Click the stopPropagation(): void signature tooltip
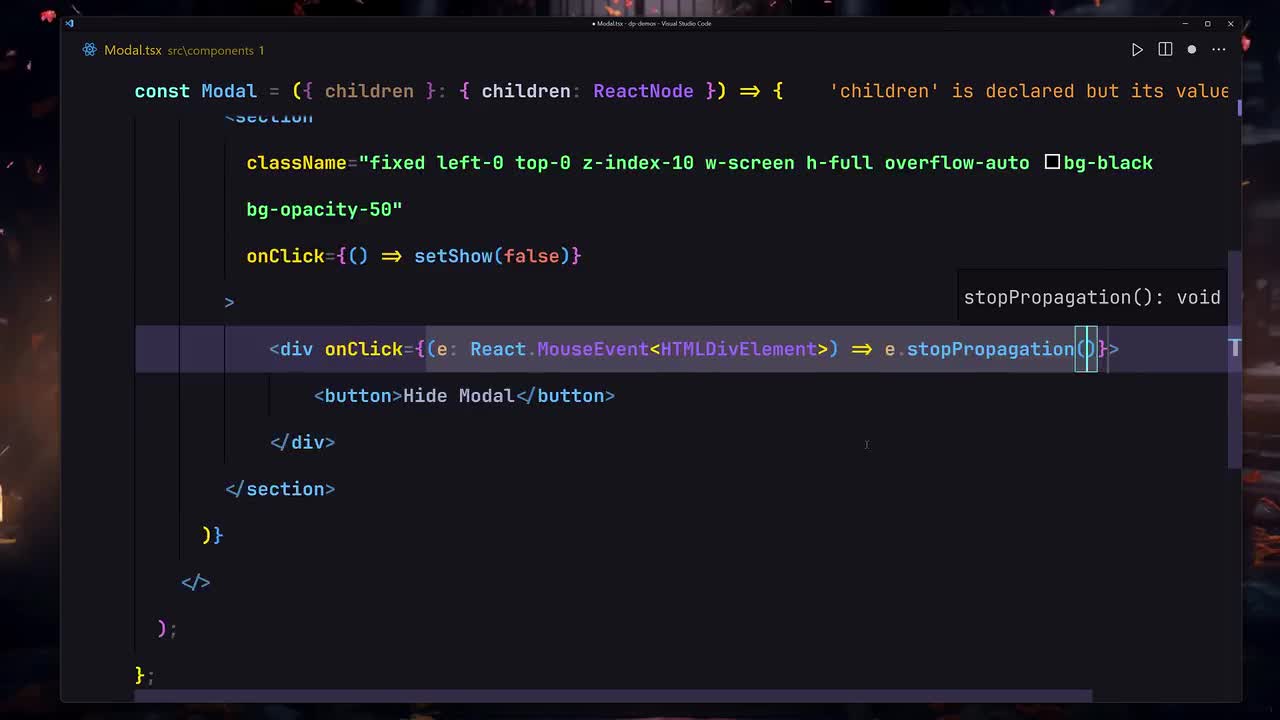 [1092, 297]
